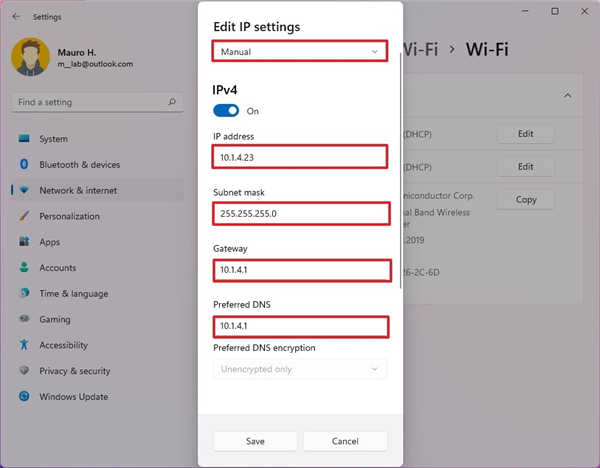Click the search magnifier icon

[x=172, y=102]
